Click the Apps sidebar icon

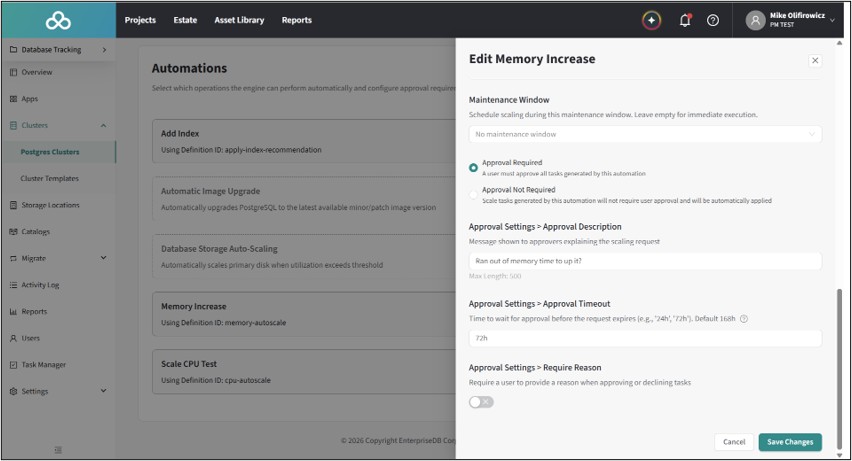14,99
